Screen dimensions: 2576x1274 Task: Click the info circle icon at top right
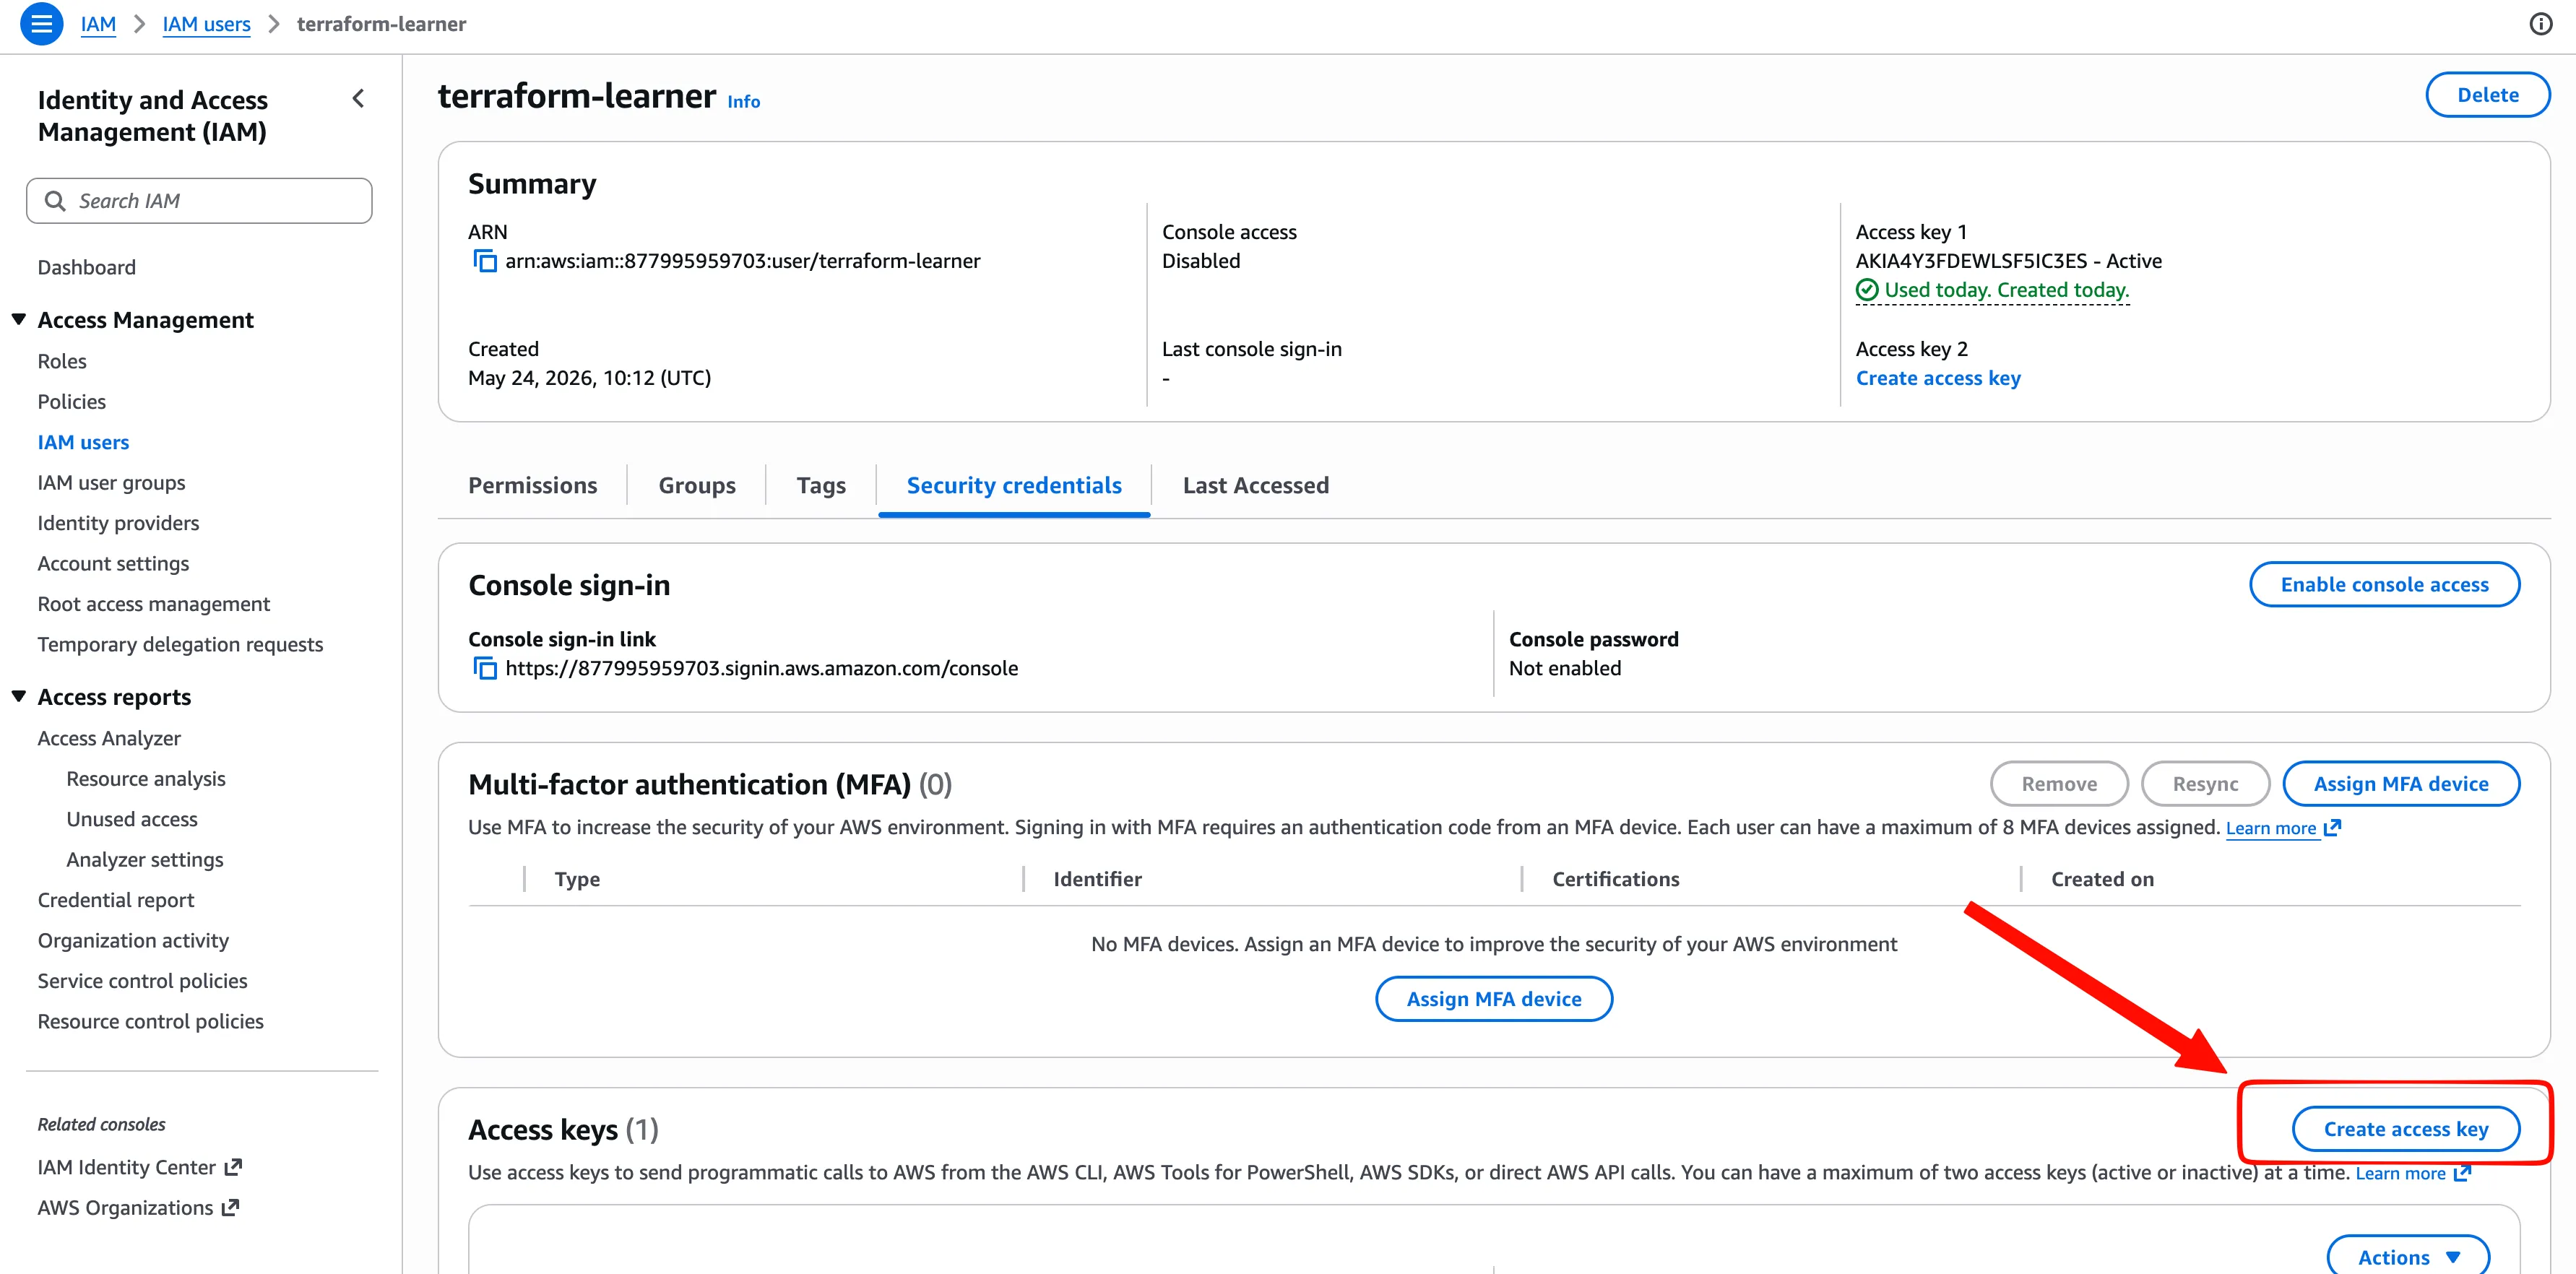[2540, 24]
